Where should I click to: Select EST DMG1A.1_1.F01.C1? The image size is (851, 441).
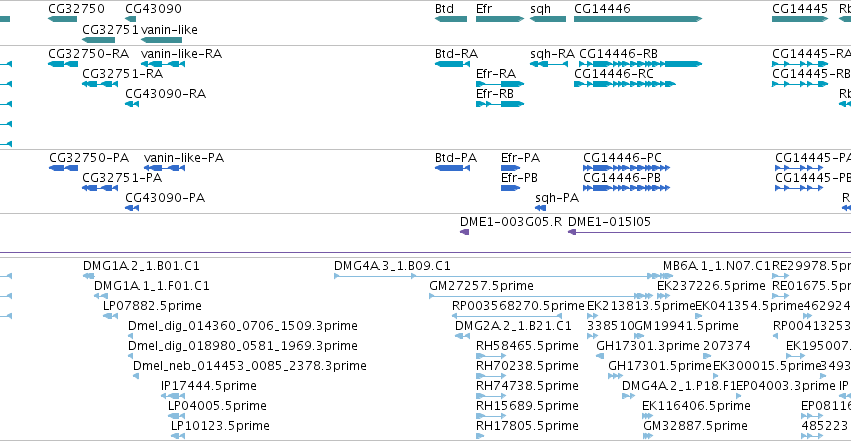[100, 296]
